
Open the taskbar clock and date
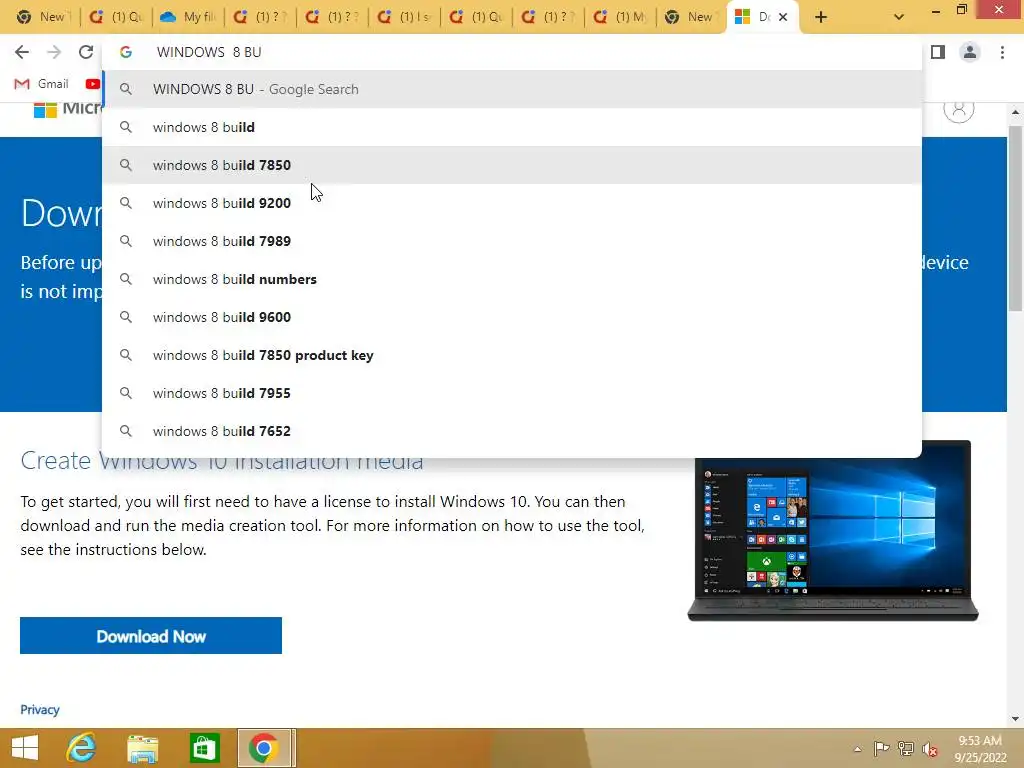click(x=980, y=748)
